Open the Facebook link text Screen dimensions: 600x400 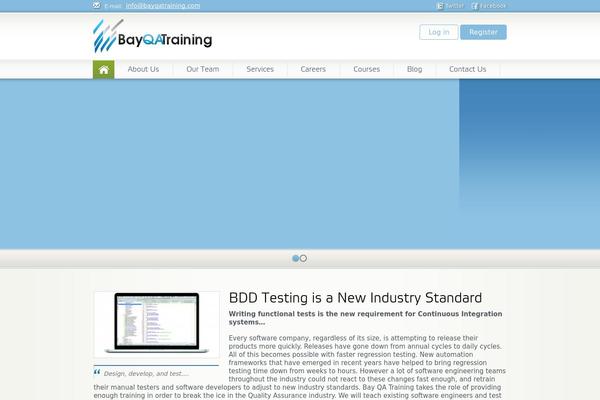coord(493,6)
